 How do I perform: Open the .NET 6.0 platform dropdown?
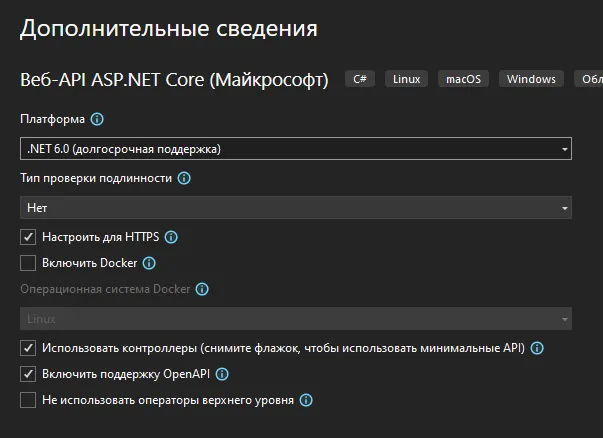[x=296, y=148]
